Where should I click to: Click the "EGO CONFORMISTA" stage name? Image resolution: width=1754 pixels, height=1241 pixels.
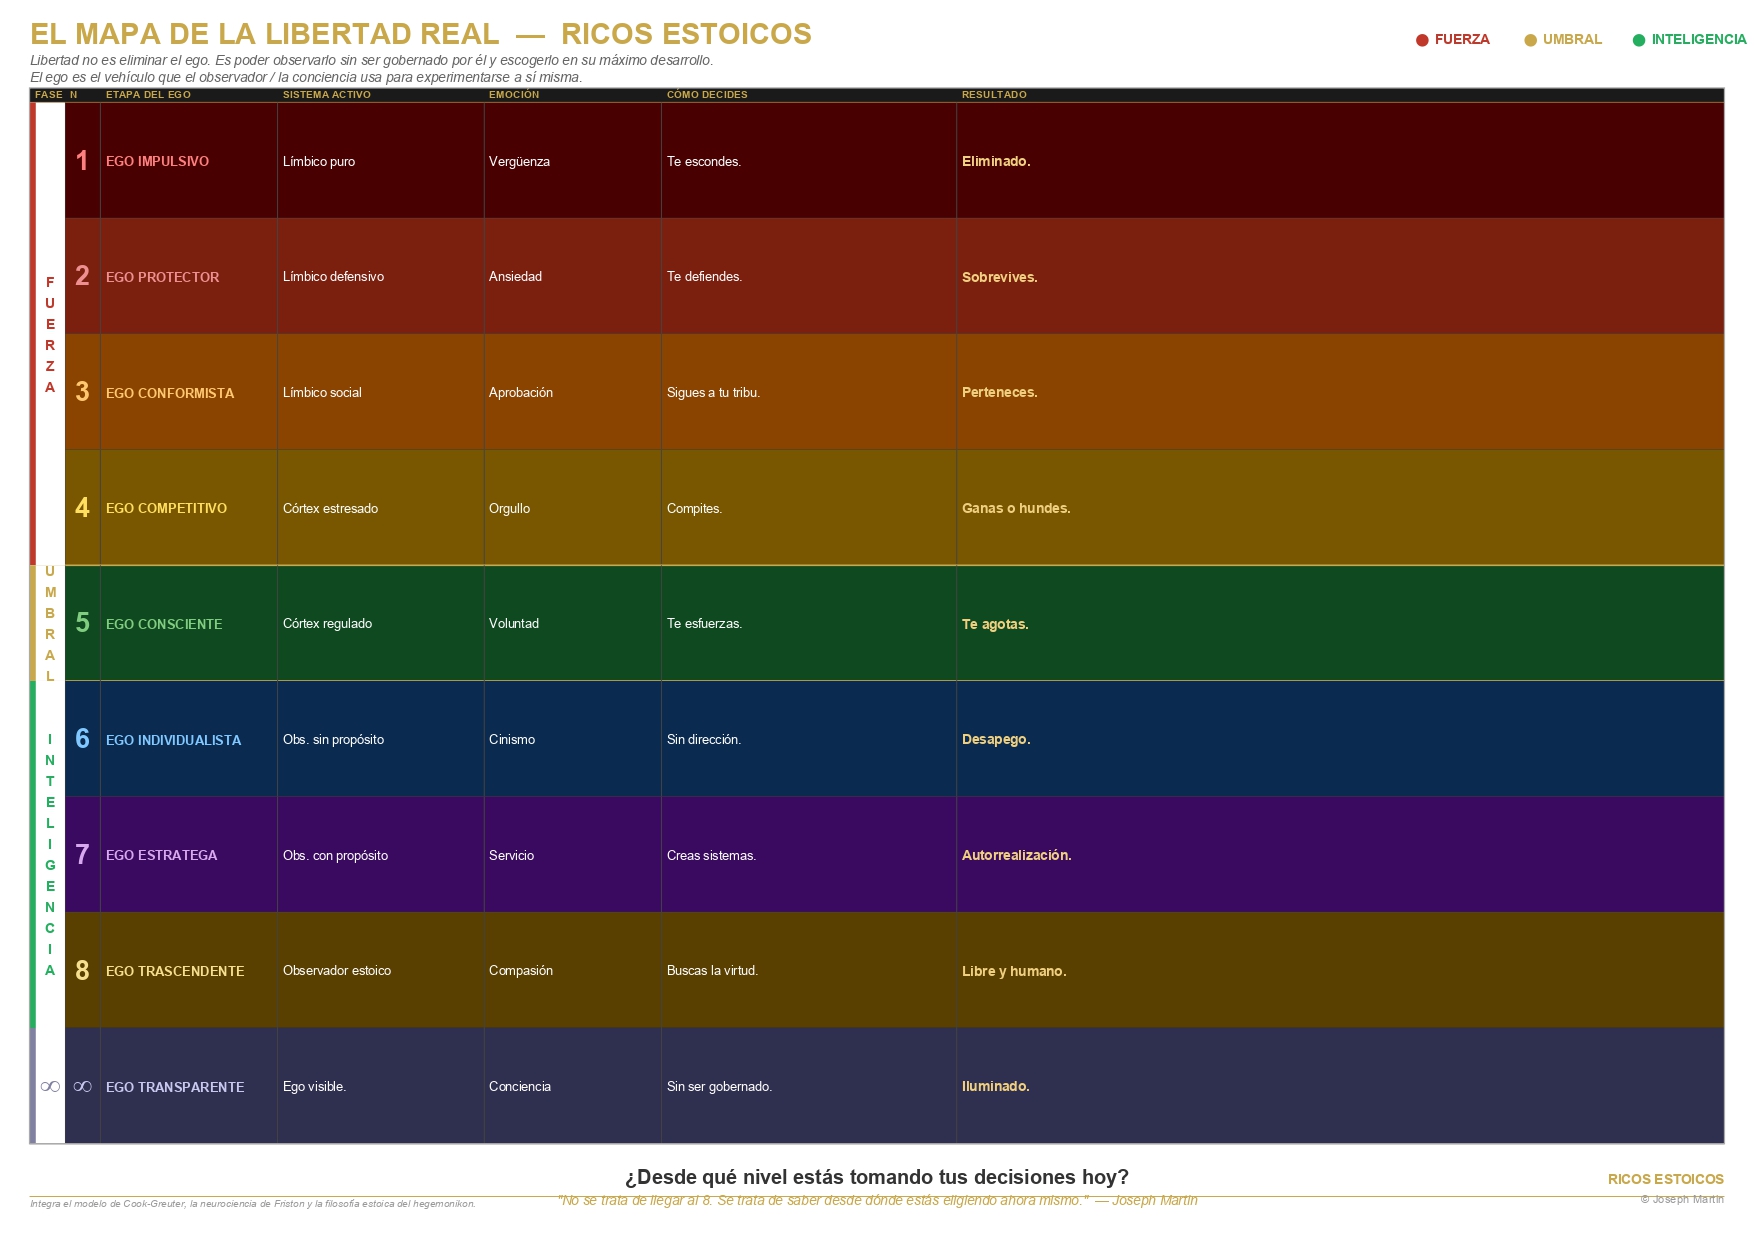(x=170, y=393)
